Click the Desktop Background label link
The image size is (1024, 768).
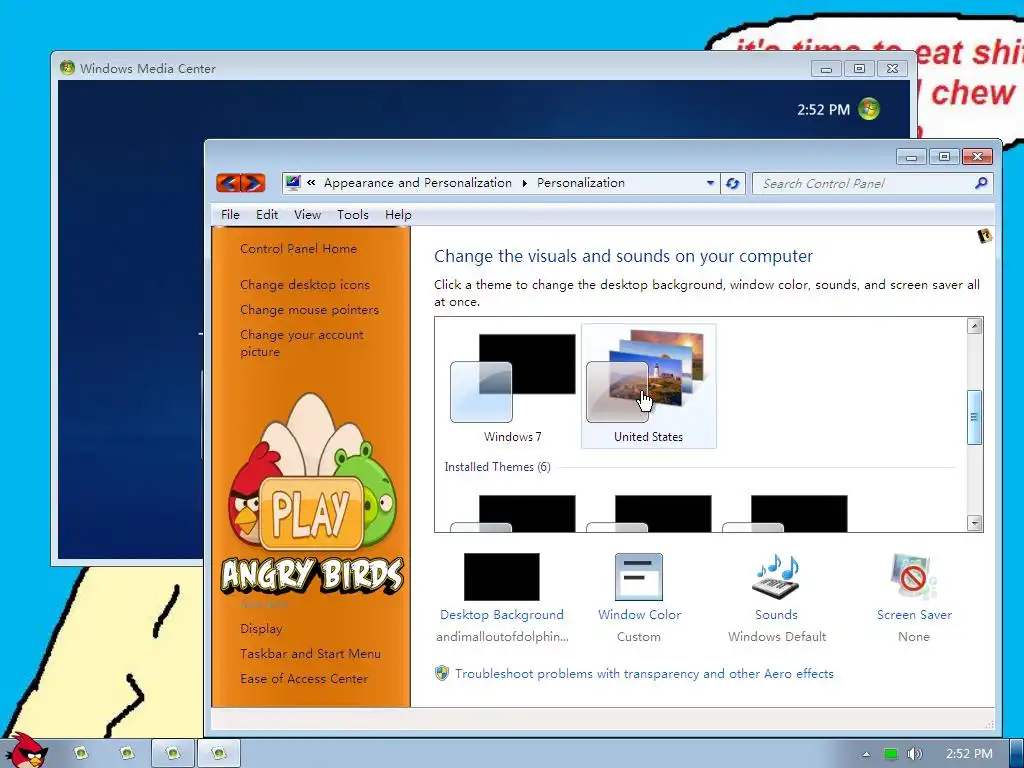click(502, 615)
